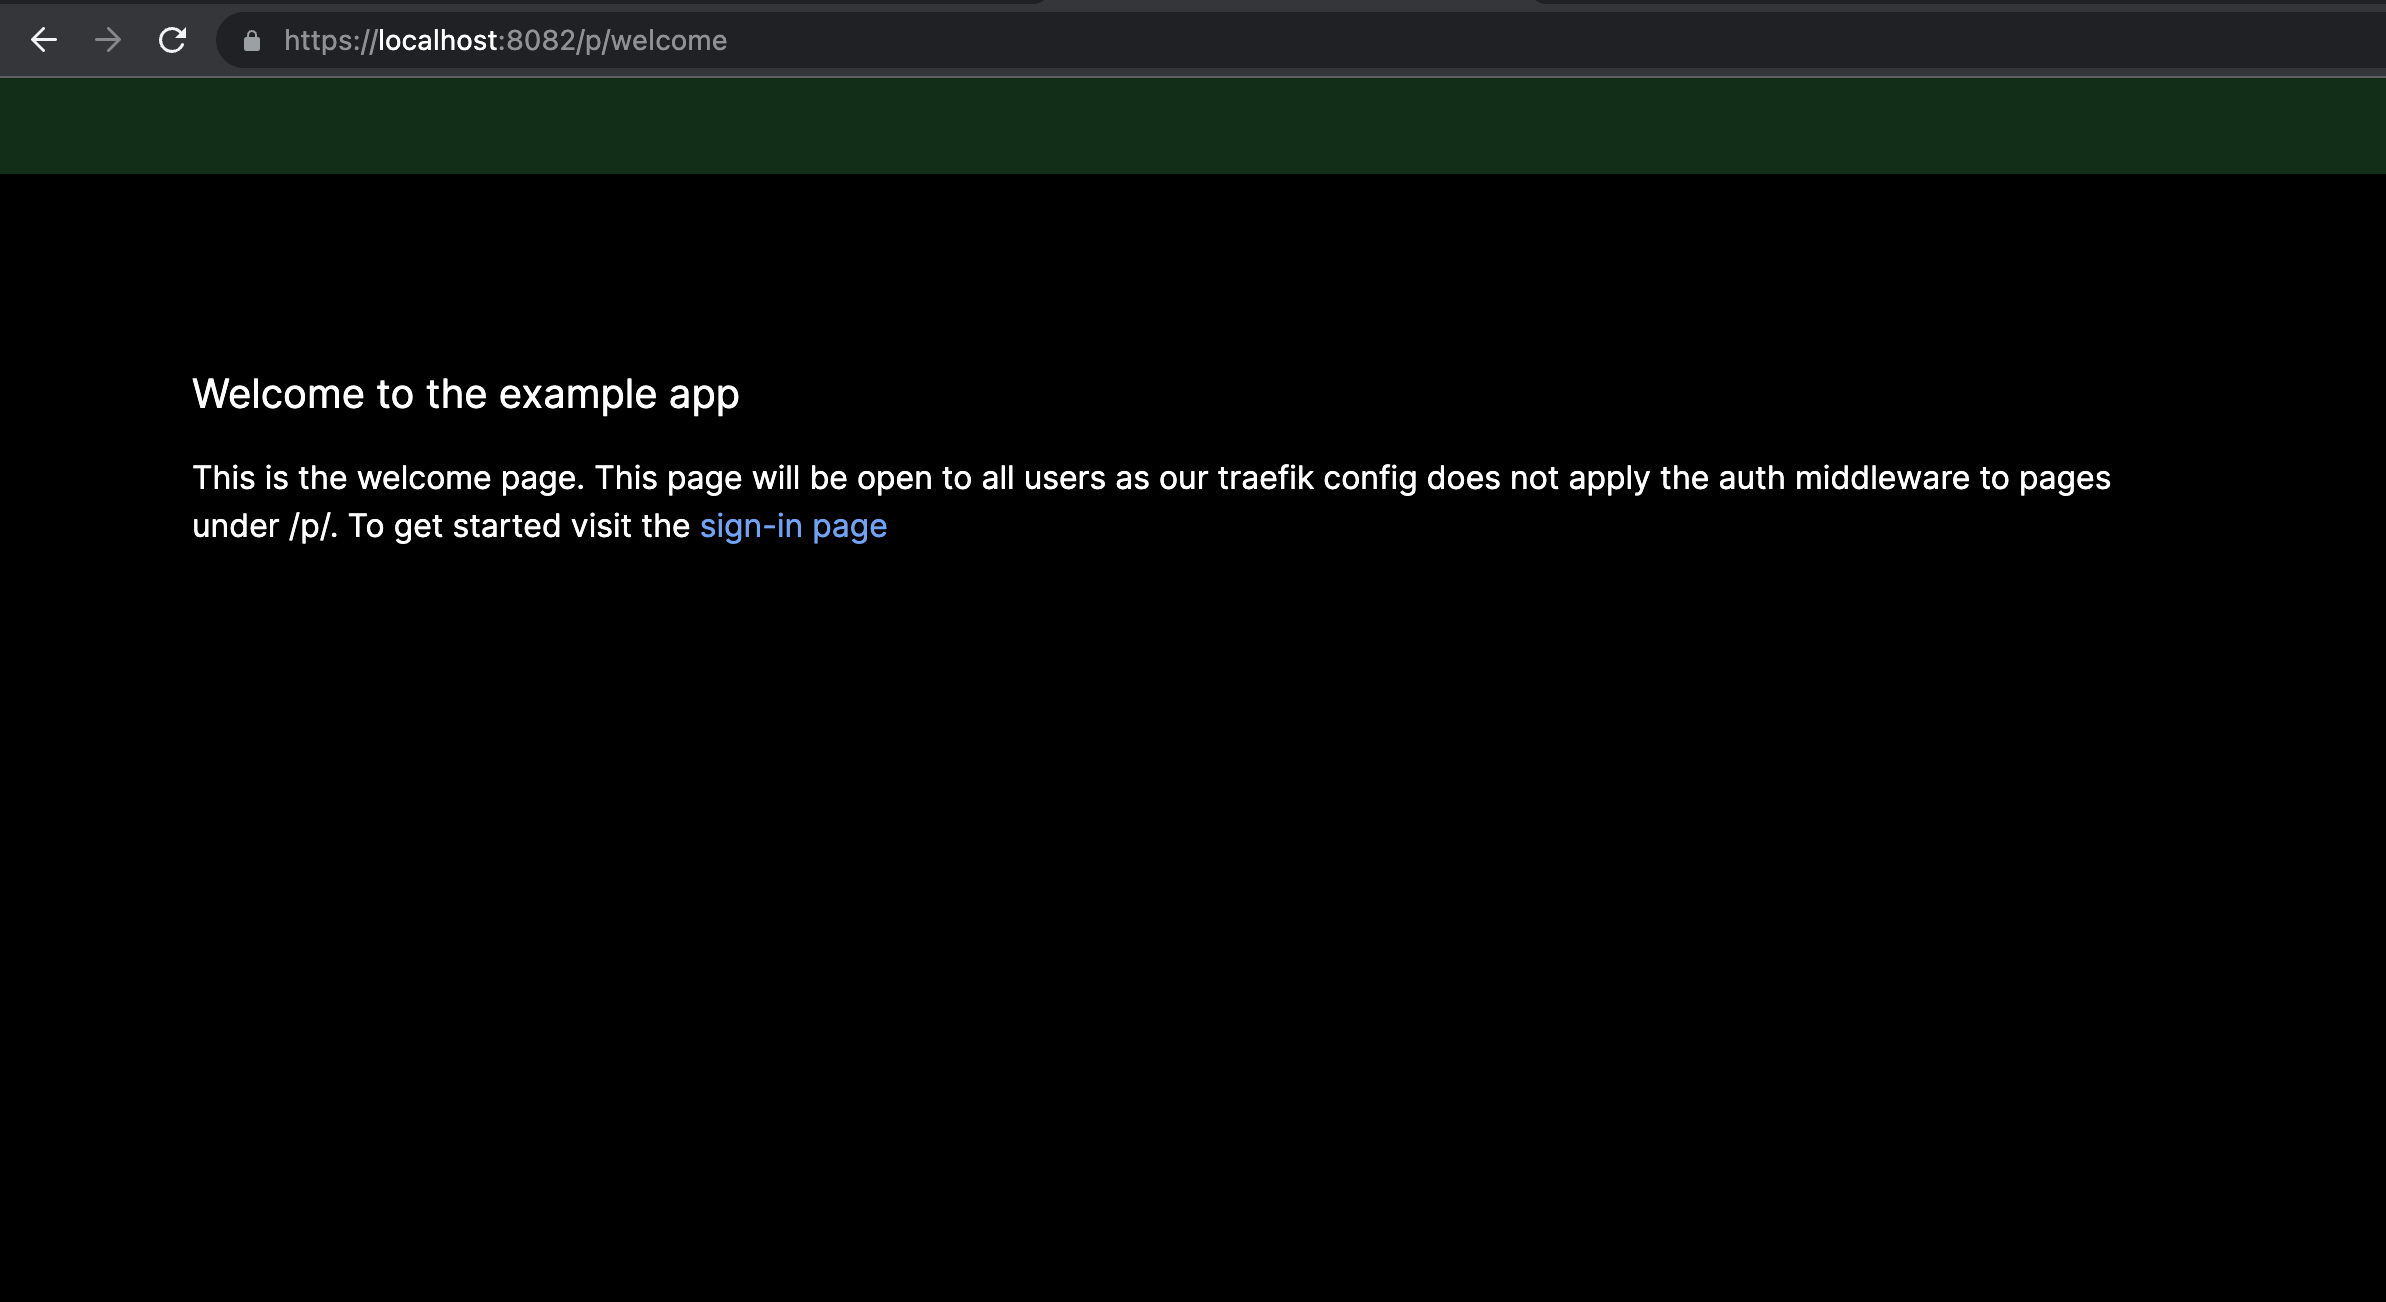The image size is (2386, 1302).
Task: Click the word 'traefik' in the paragraph
Action: (x=1265, y=478)
